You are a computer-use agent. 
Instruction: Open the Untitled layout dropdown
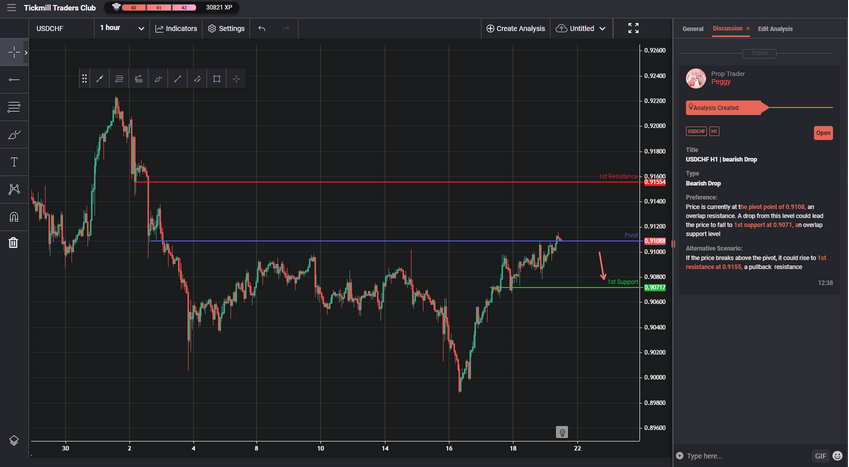pyautogui.click(x=581, y=29)
